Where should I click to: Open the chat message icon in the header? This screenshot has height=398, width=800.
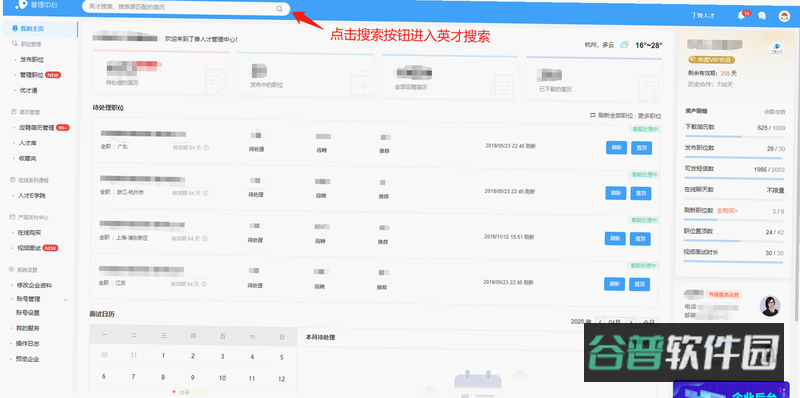762,16
